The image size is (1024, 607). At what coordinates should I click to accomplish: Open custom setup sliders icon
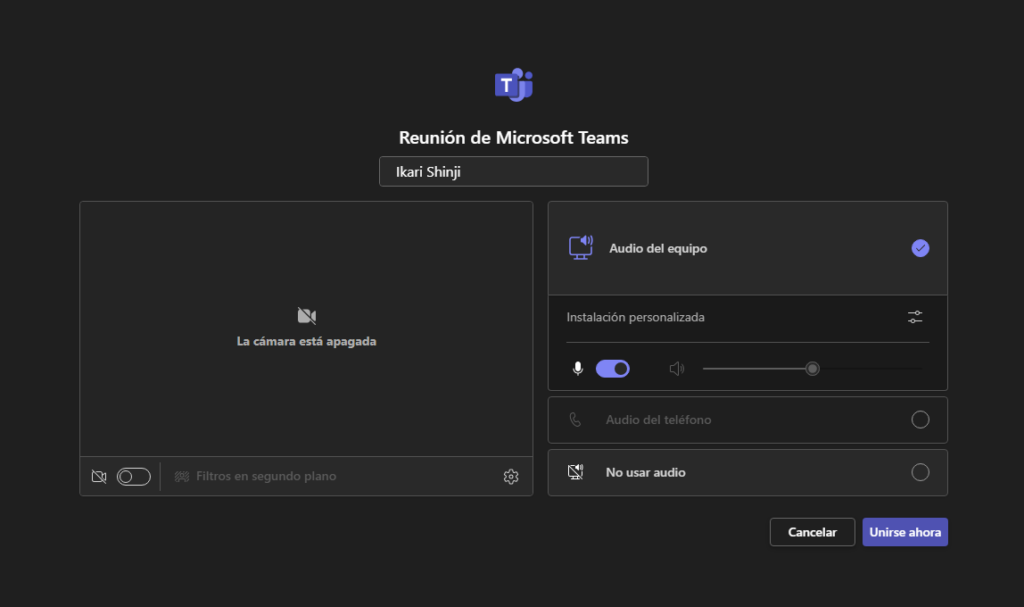915,317
